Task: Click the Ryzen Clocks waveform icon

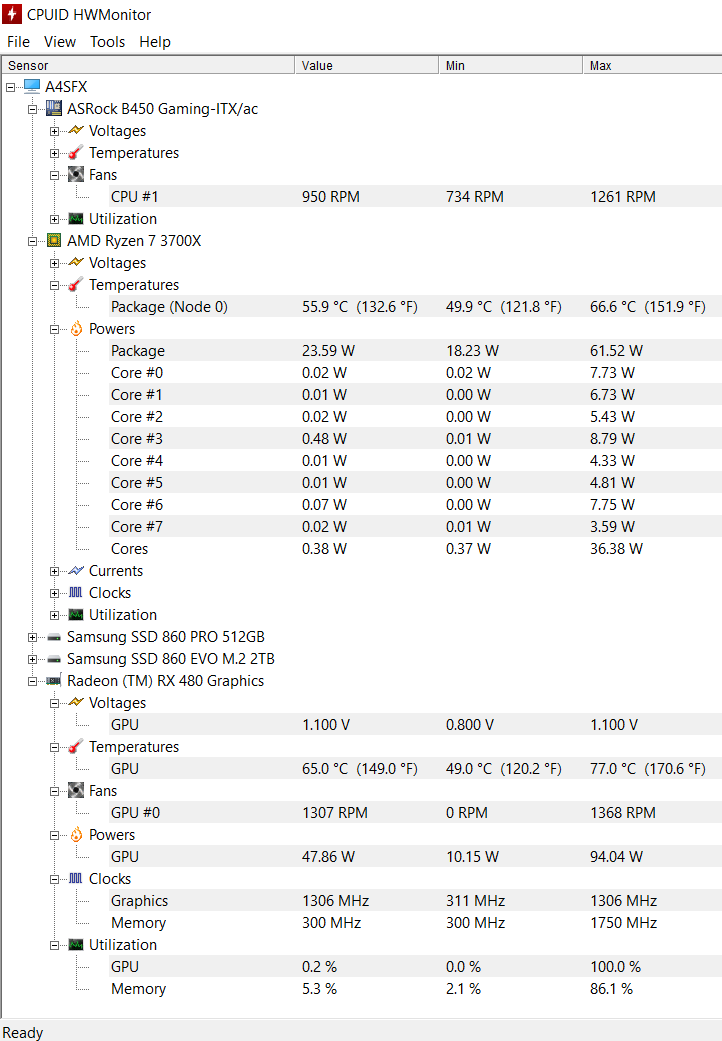Action: pyautogui.click(x=76, y=592)
